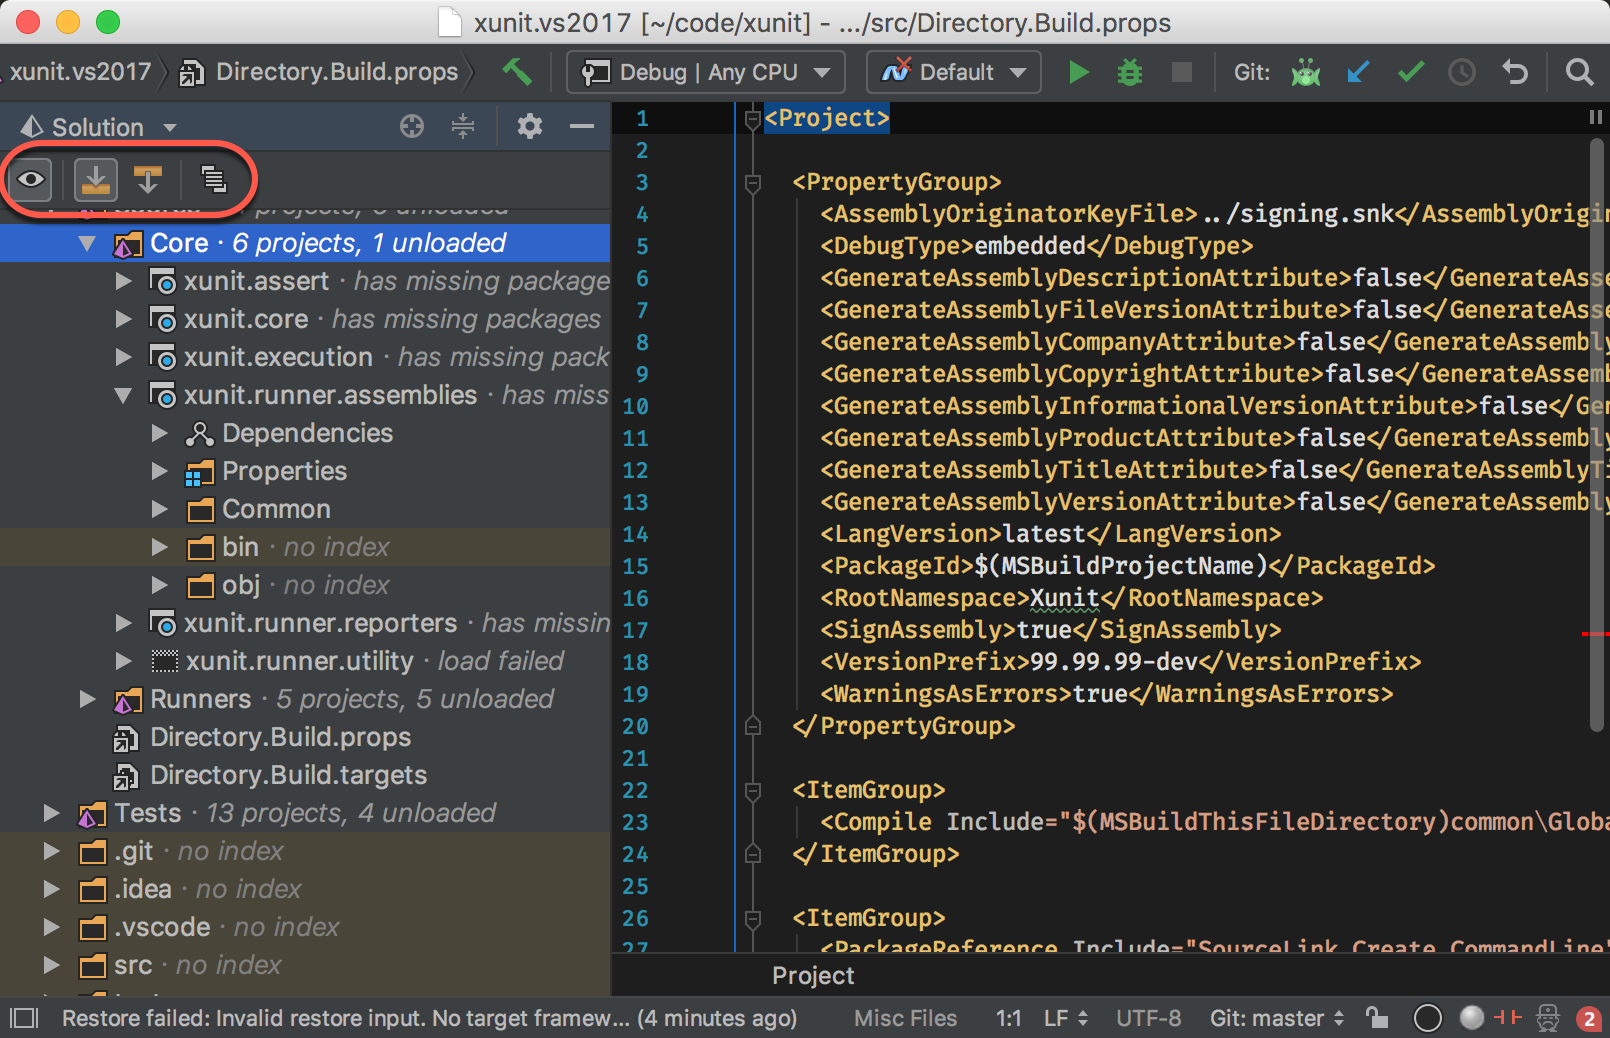Expand xunit.execution project node

[x=123, y=357]
